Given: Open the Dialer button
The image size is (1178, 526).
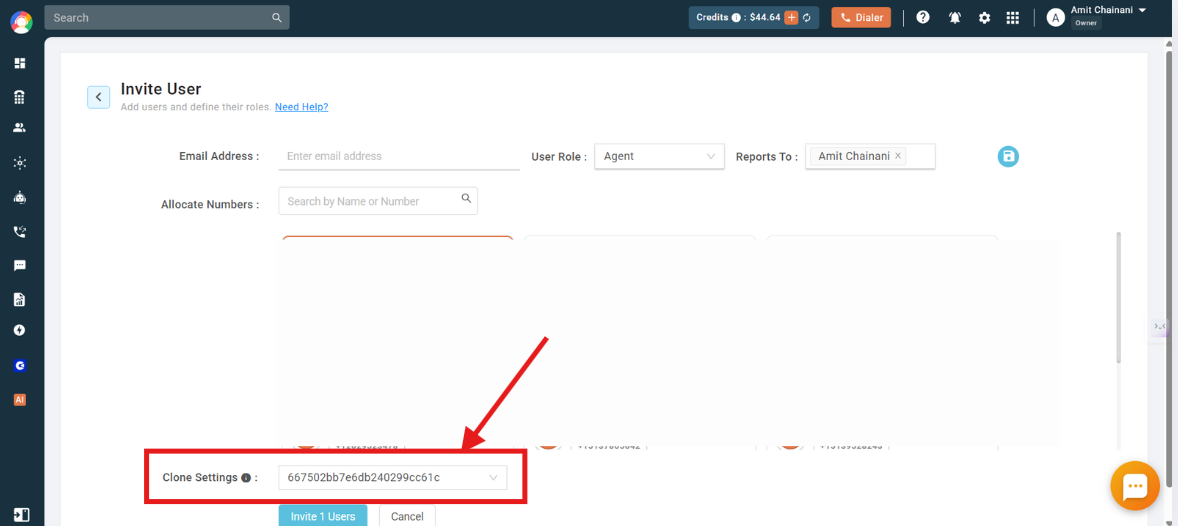Looking at the screenshot, I should [x=861, y=17].
